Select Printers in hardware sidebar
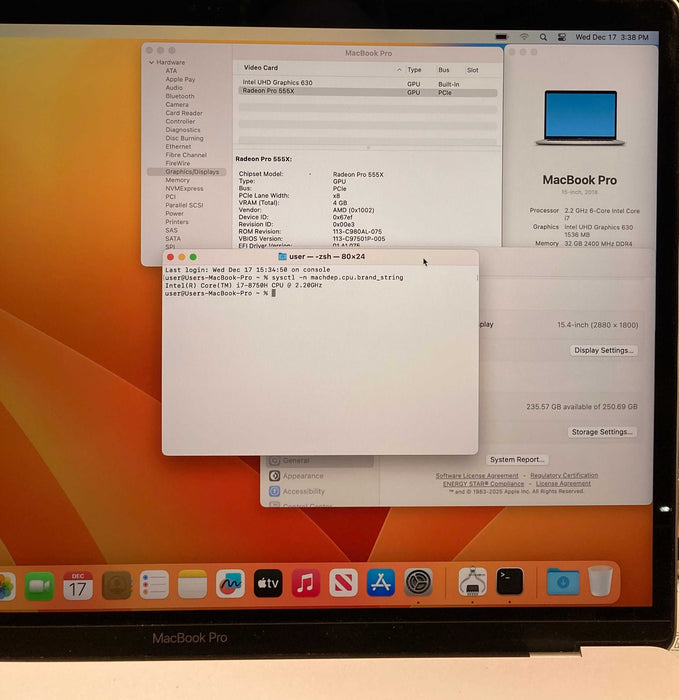Image resolution: width=679 pixels, height=700 pixels. click(177, 222)
